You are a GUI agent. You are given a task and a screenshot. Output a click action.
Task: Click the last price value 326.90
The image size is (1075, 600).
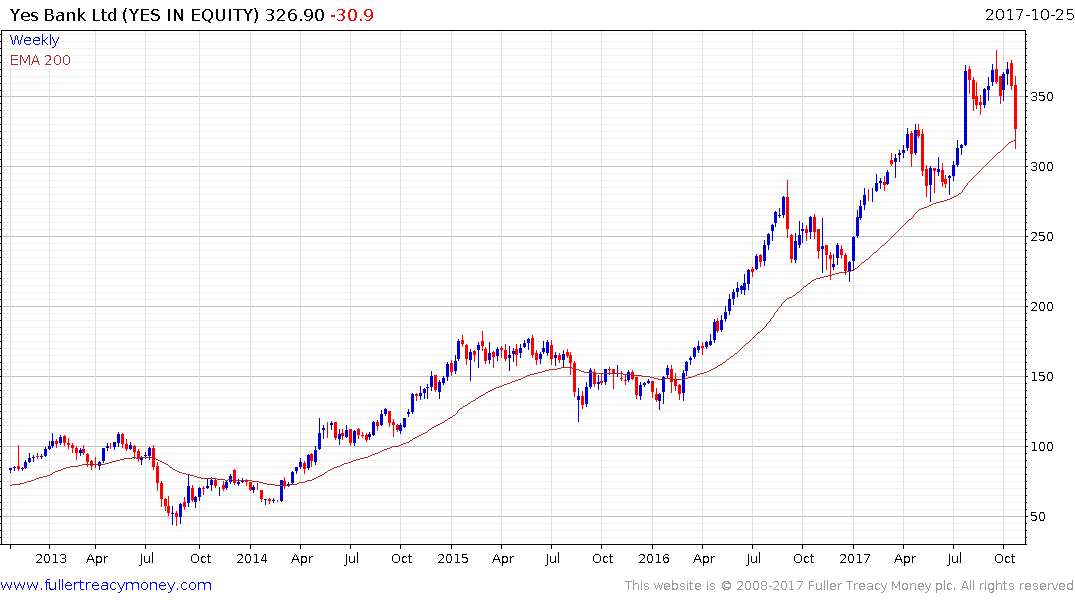pos(295,15)
